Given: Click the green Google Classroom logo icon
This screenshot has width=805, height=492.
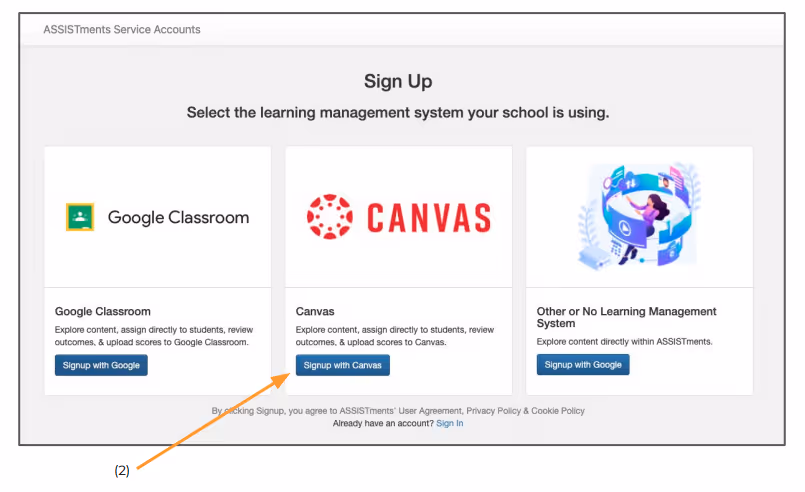Looking at the screenshot, I should pyautogui.click(x=80, y=217).
